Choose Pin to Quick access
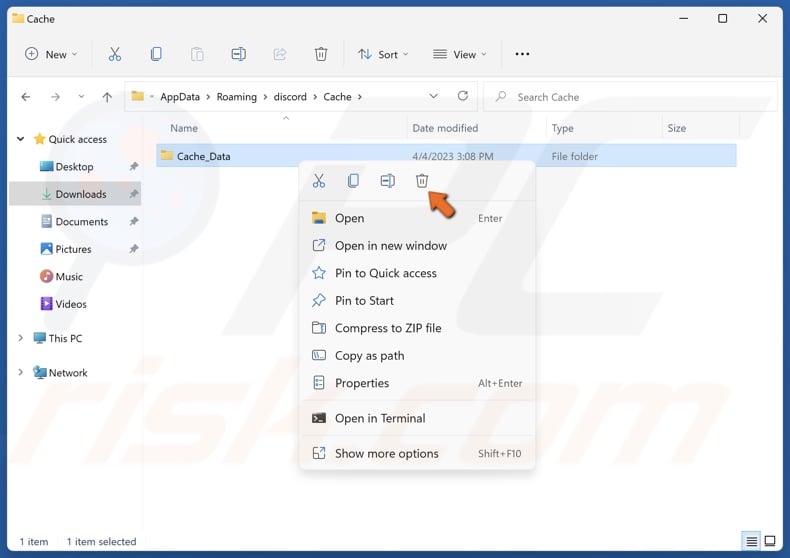790x558 pixels. [x=417, y=273]
